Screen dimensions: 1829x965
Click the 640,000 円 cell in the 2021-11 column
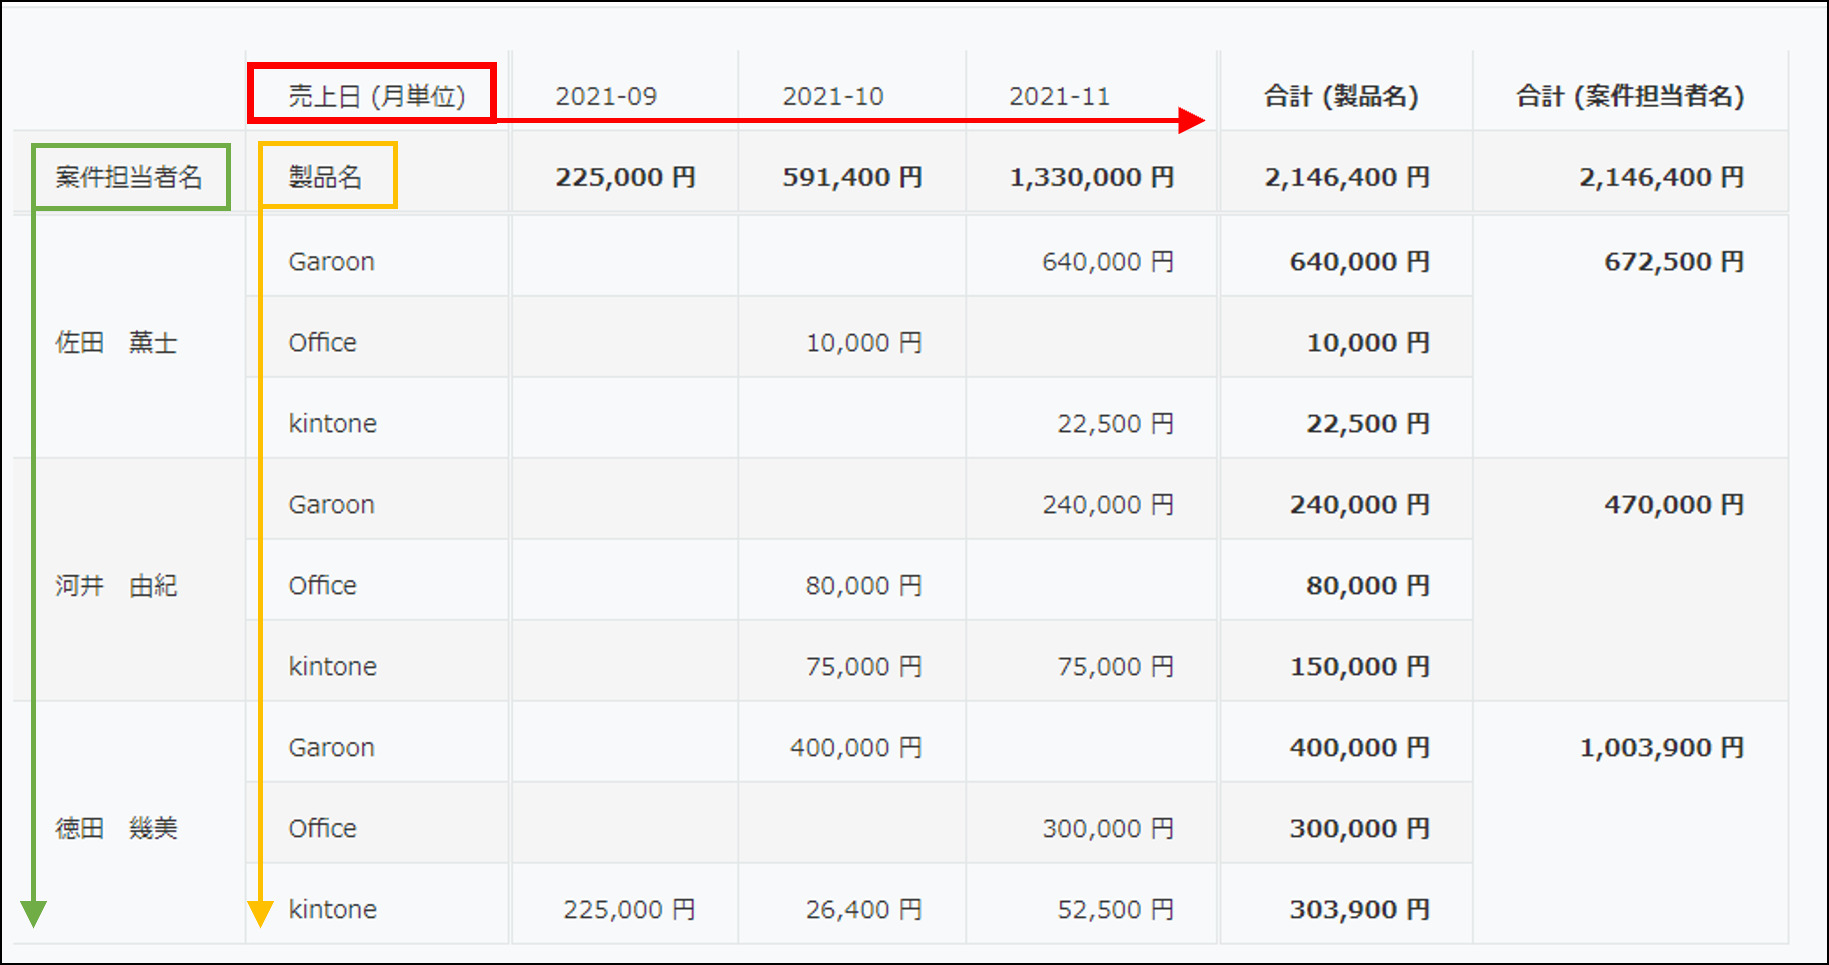click(x=1108, y=261)
